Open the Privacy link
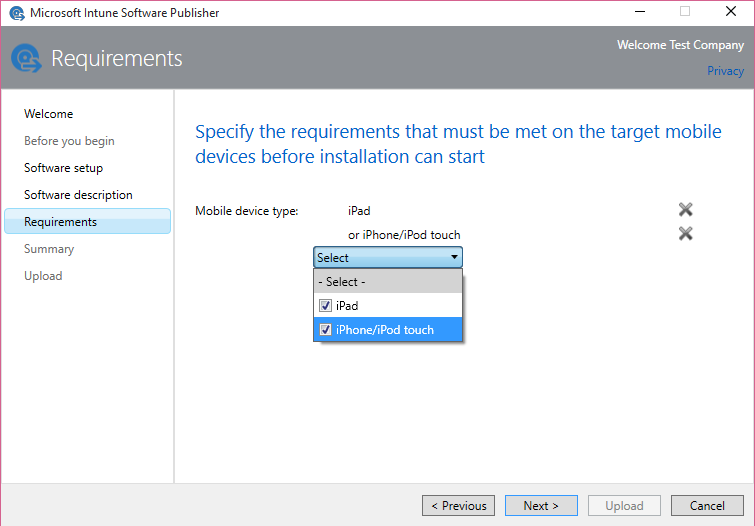The image size is (755, 526). click(x=725, y=71)
